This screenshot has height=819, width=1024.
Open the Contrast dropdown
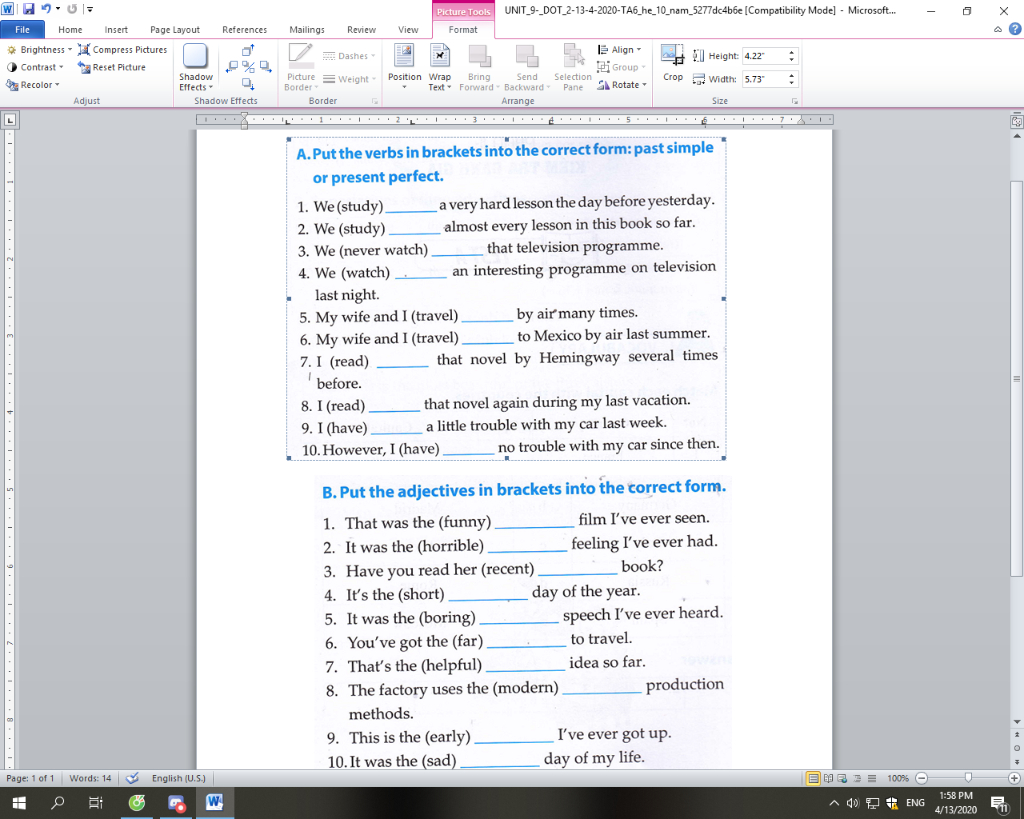35,67
